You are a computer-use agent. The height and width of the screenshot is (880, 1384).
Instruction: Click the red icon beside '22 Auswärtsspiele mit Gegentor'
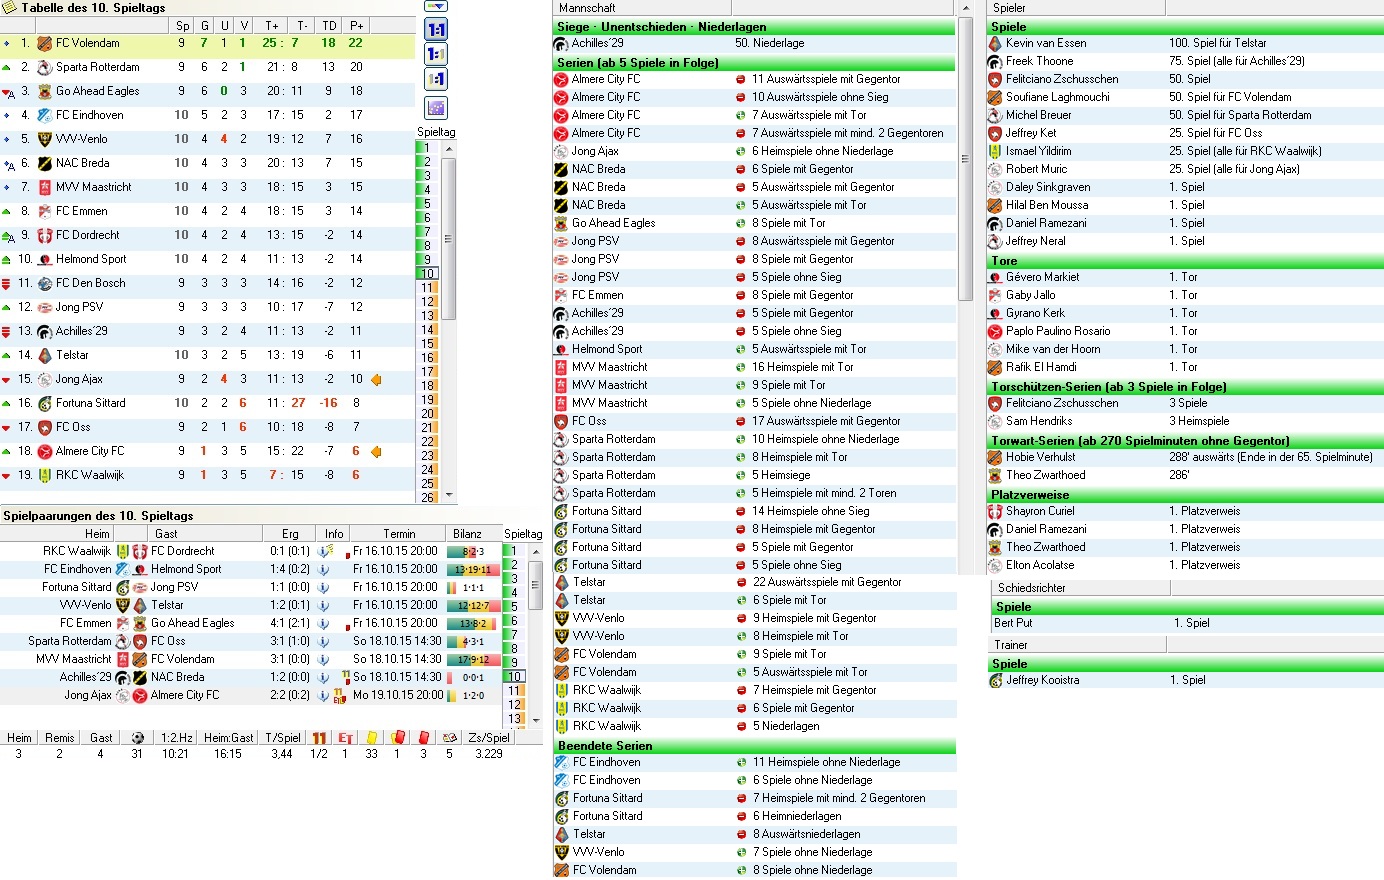point(741,582)
